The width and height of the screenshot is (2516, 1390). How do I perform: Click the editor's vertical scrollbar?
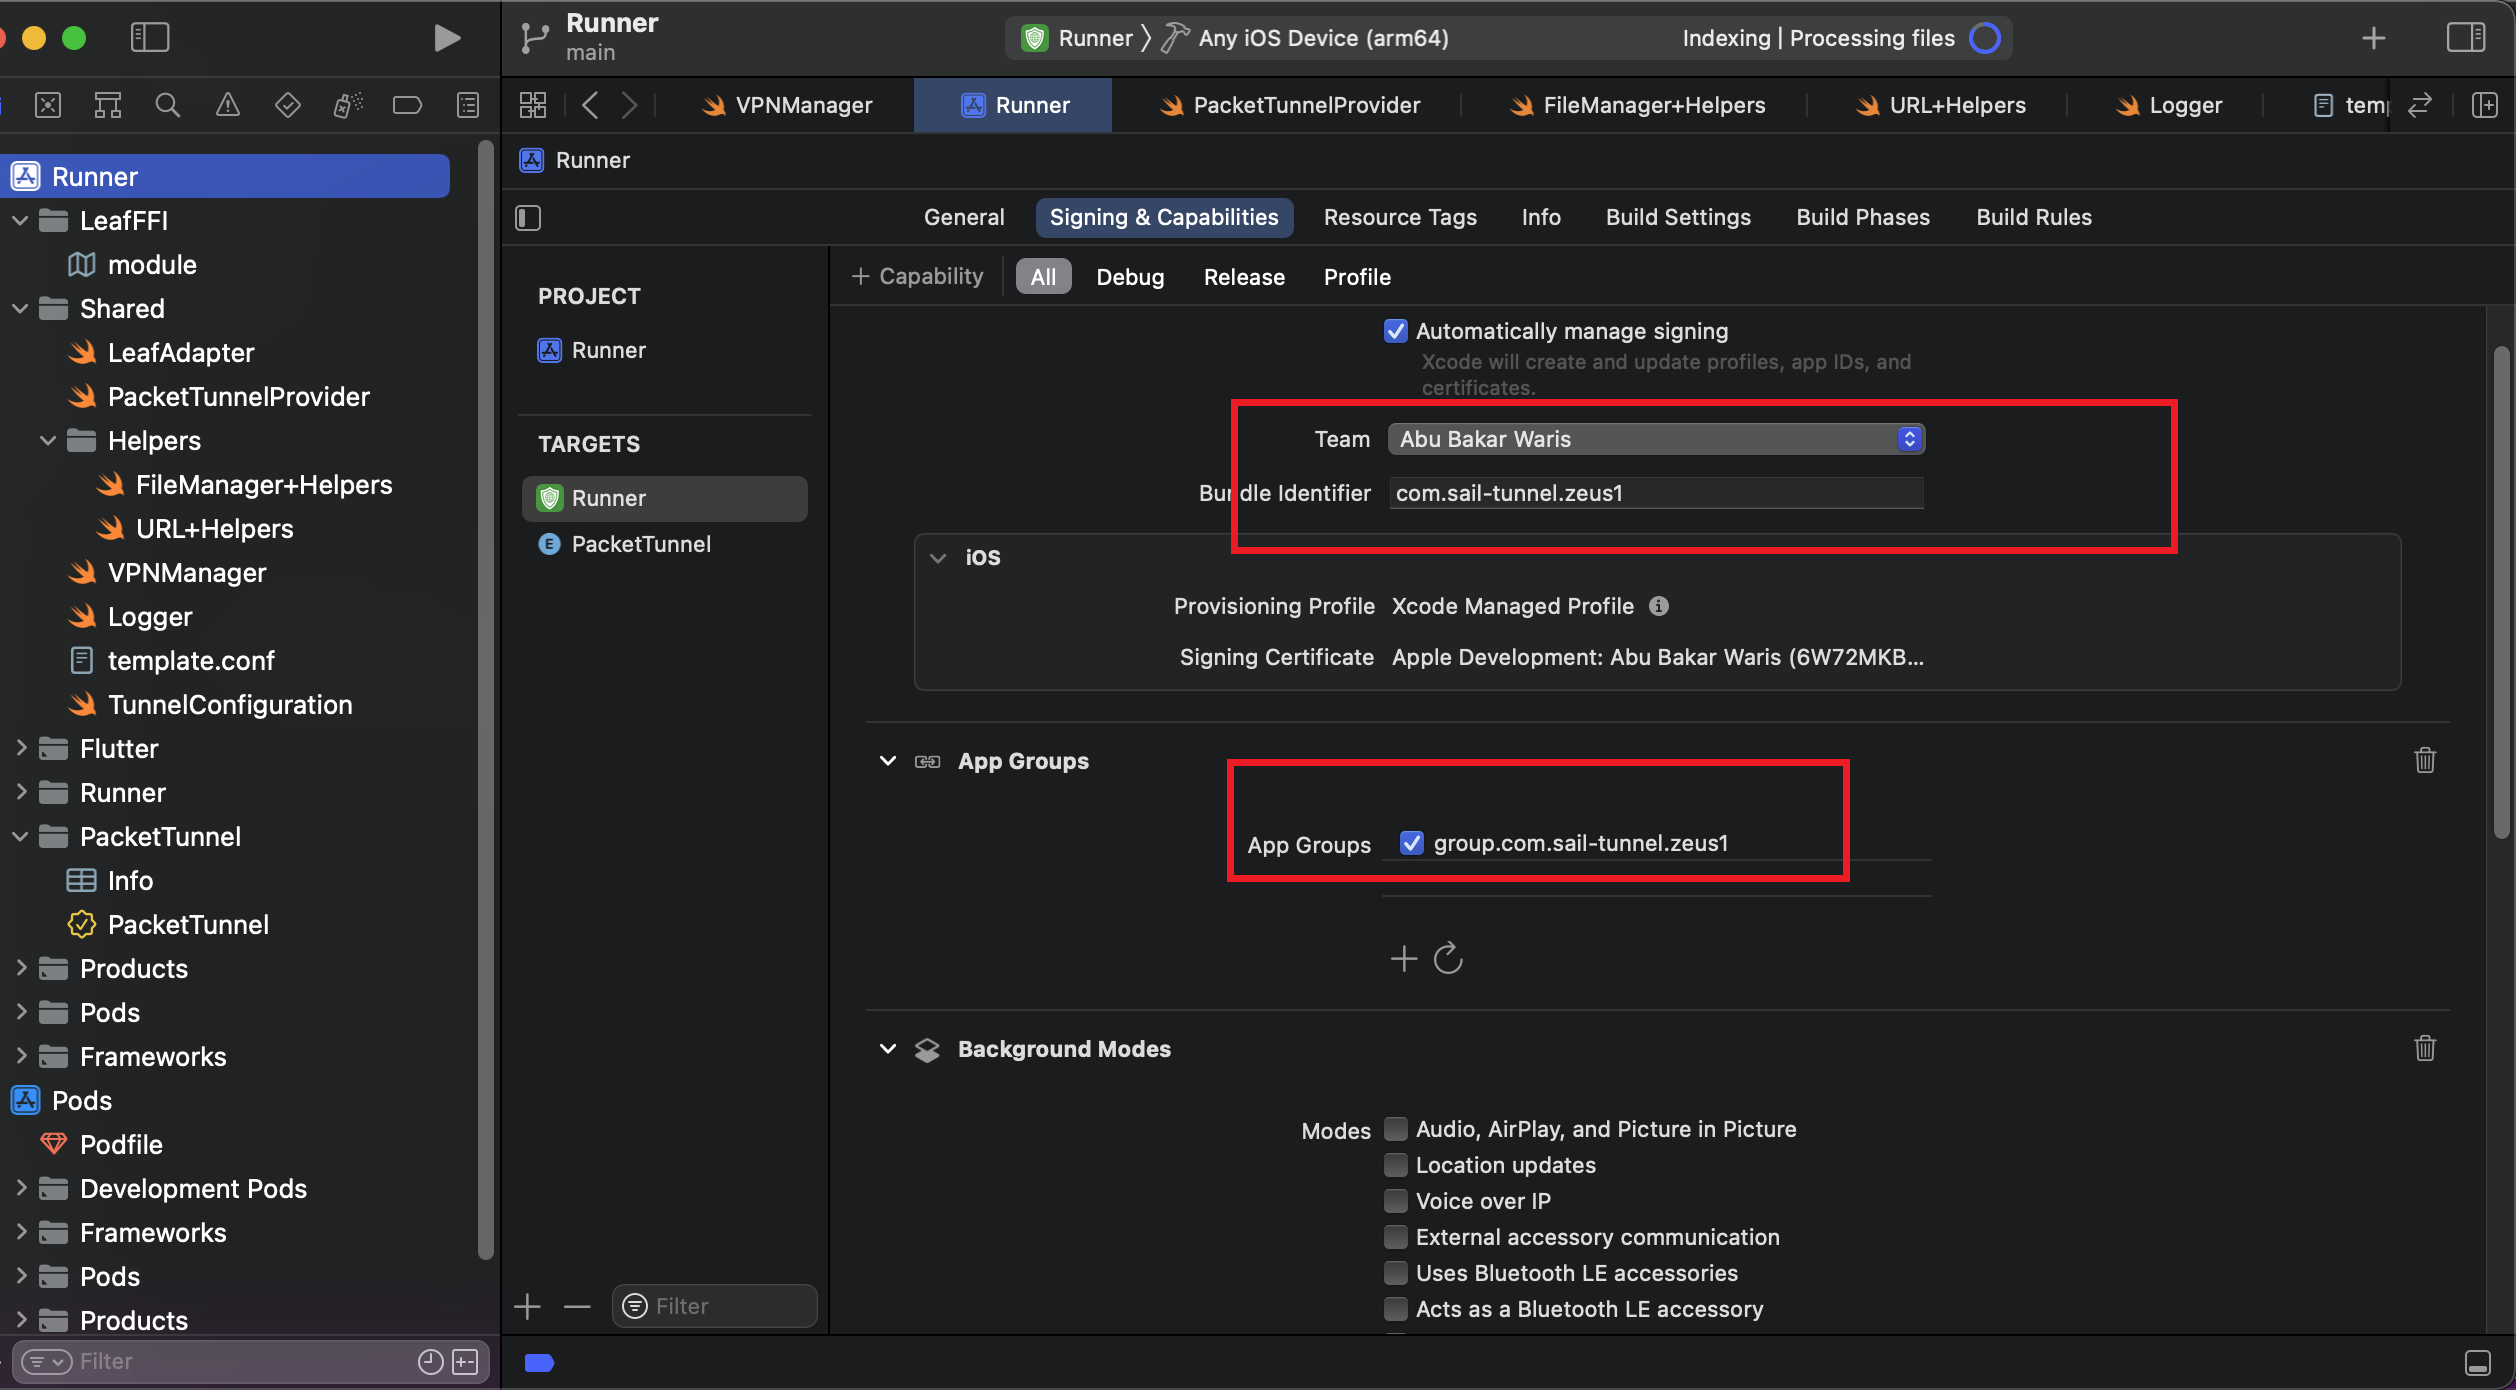(2500, 590)
